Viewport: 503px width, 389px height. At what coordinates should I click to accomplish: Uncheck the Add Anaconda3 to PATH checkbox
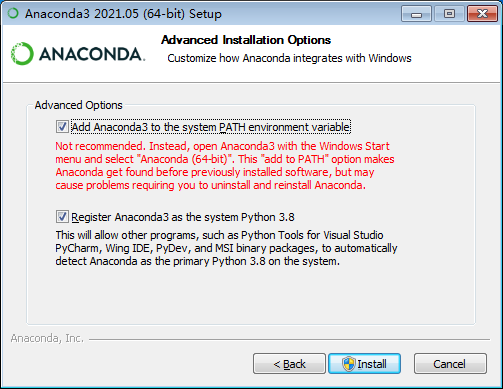click(x=62, y=127)
